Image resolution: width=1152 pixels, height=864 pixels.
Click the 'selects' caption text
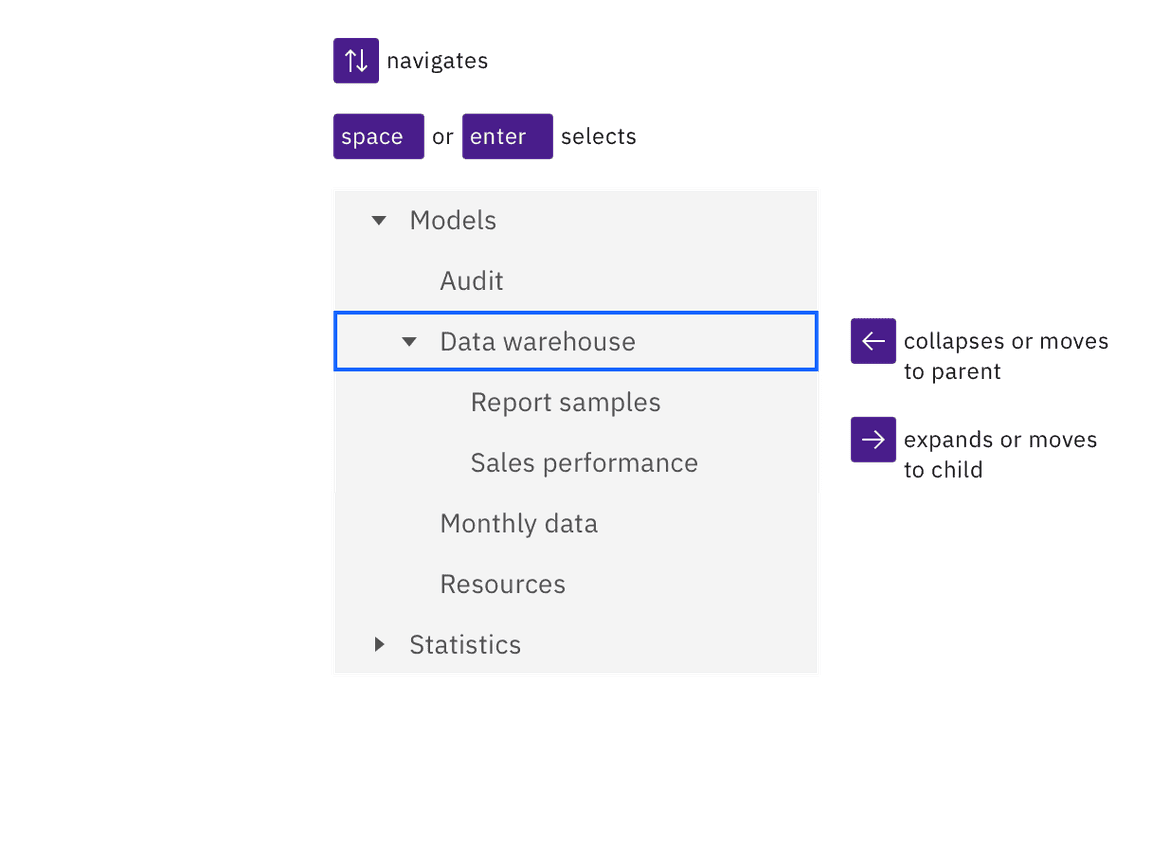pyautogui.click(x=598, y=137)
